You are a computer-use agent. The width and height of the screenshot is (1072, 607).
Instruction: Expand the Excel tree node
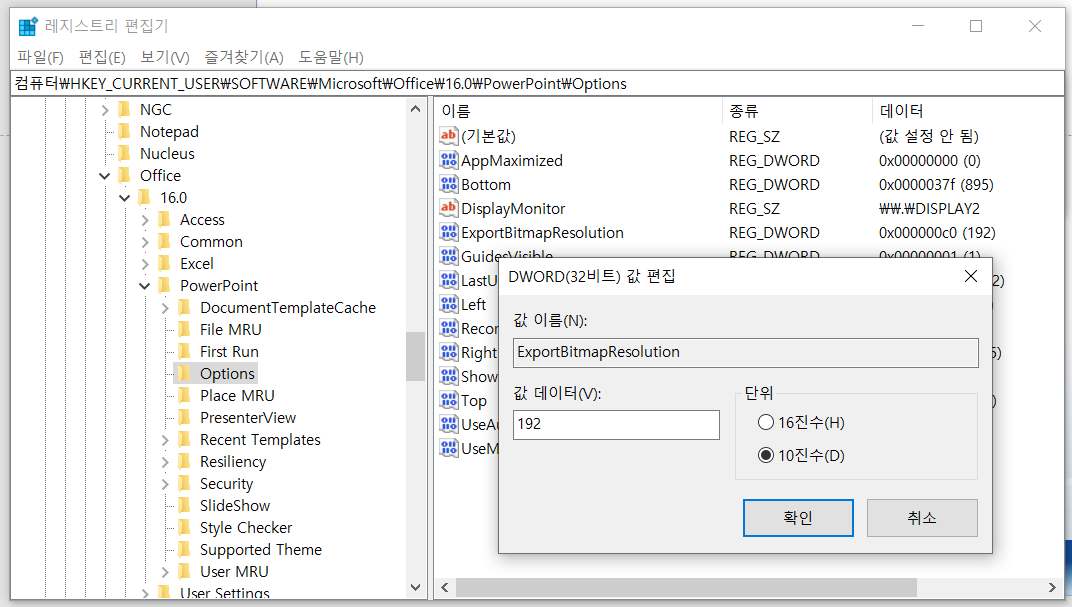(145, 264)
